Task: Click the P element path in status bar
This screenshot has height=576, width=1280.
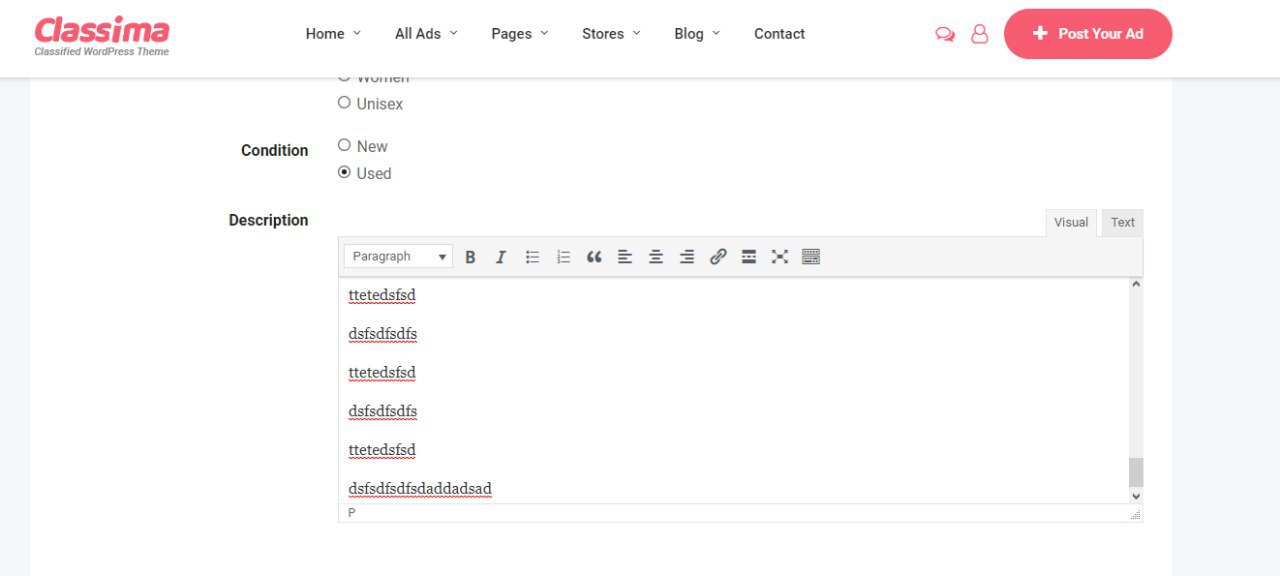Action: 352,513
